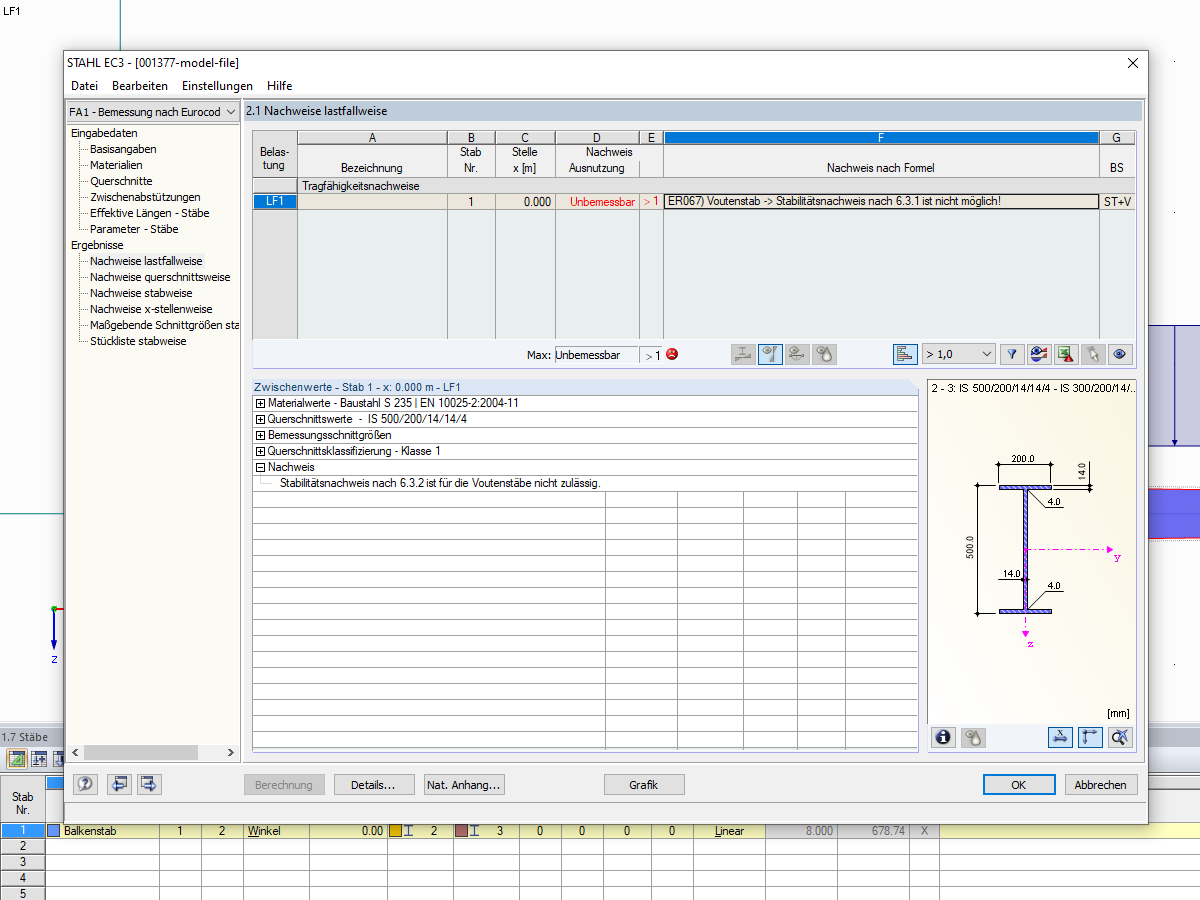Open Nachweise stabweise results
The image size is (1200, 900).
coord(141,293)
